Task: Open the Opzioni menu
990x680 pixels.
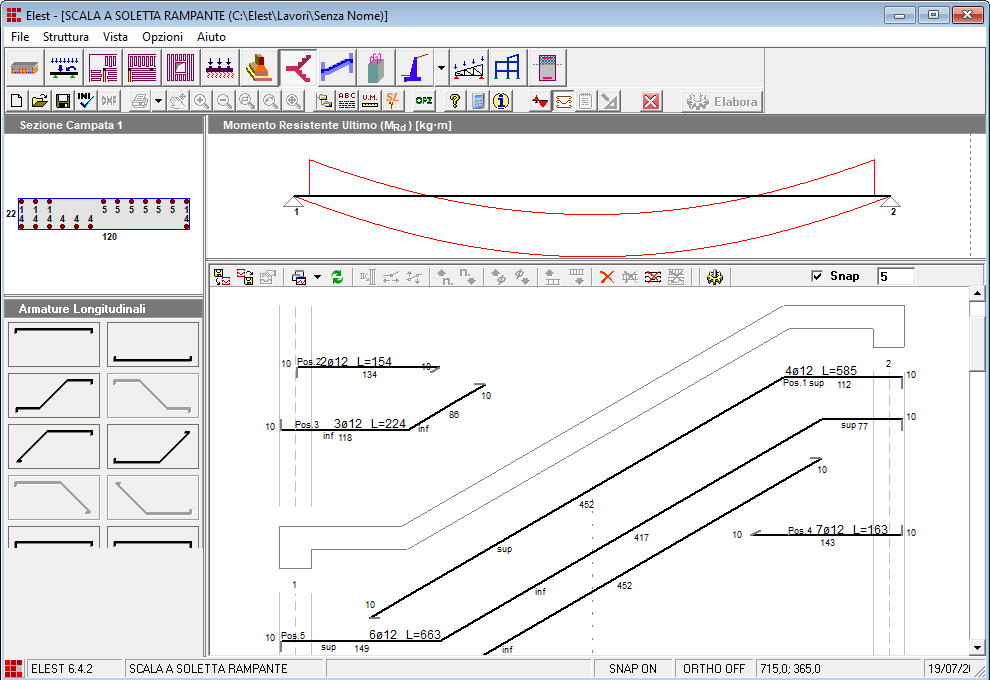Action: pyautogui.click(x=162, y=36)
